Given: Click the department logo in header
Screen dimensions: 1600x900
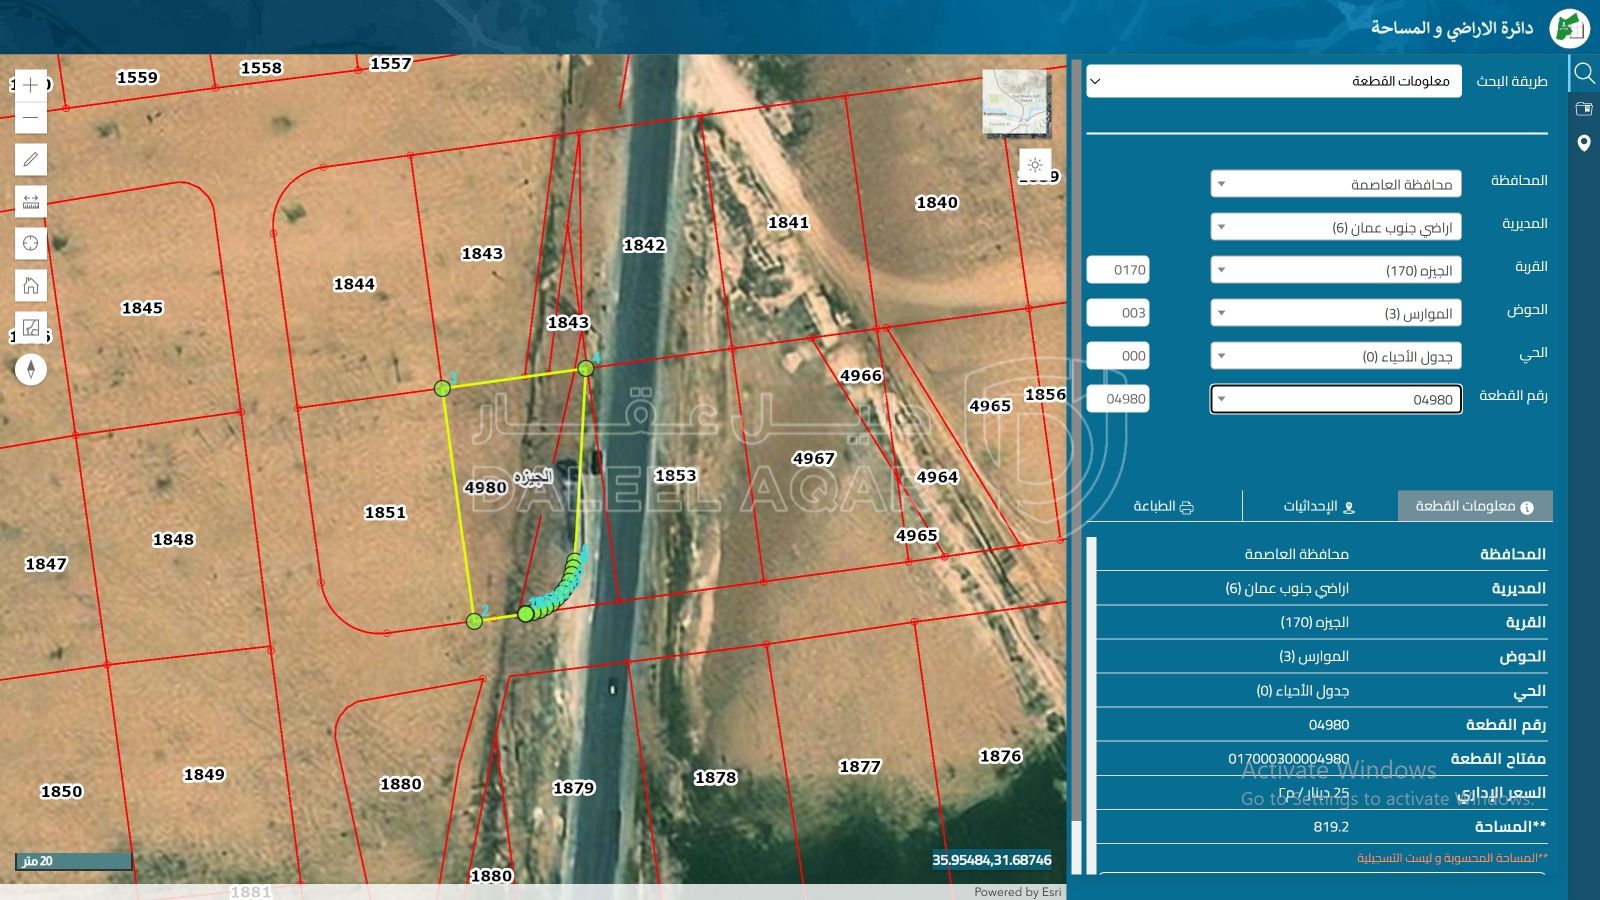Looking at the screenshot, I should (x=1569, y=28).
